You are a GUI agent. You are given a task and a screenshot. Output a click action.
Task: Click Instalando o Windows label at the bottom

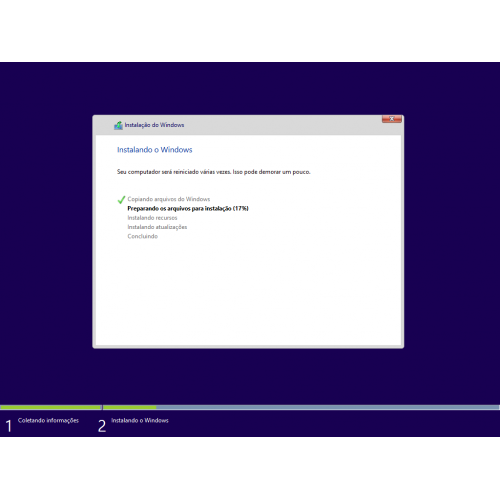pos(140,420)
